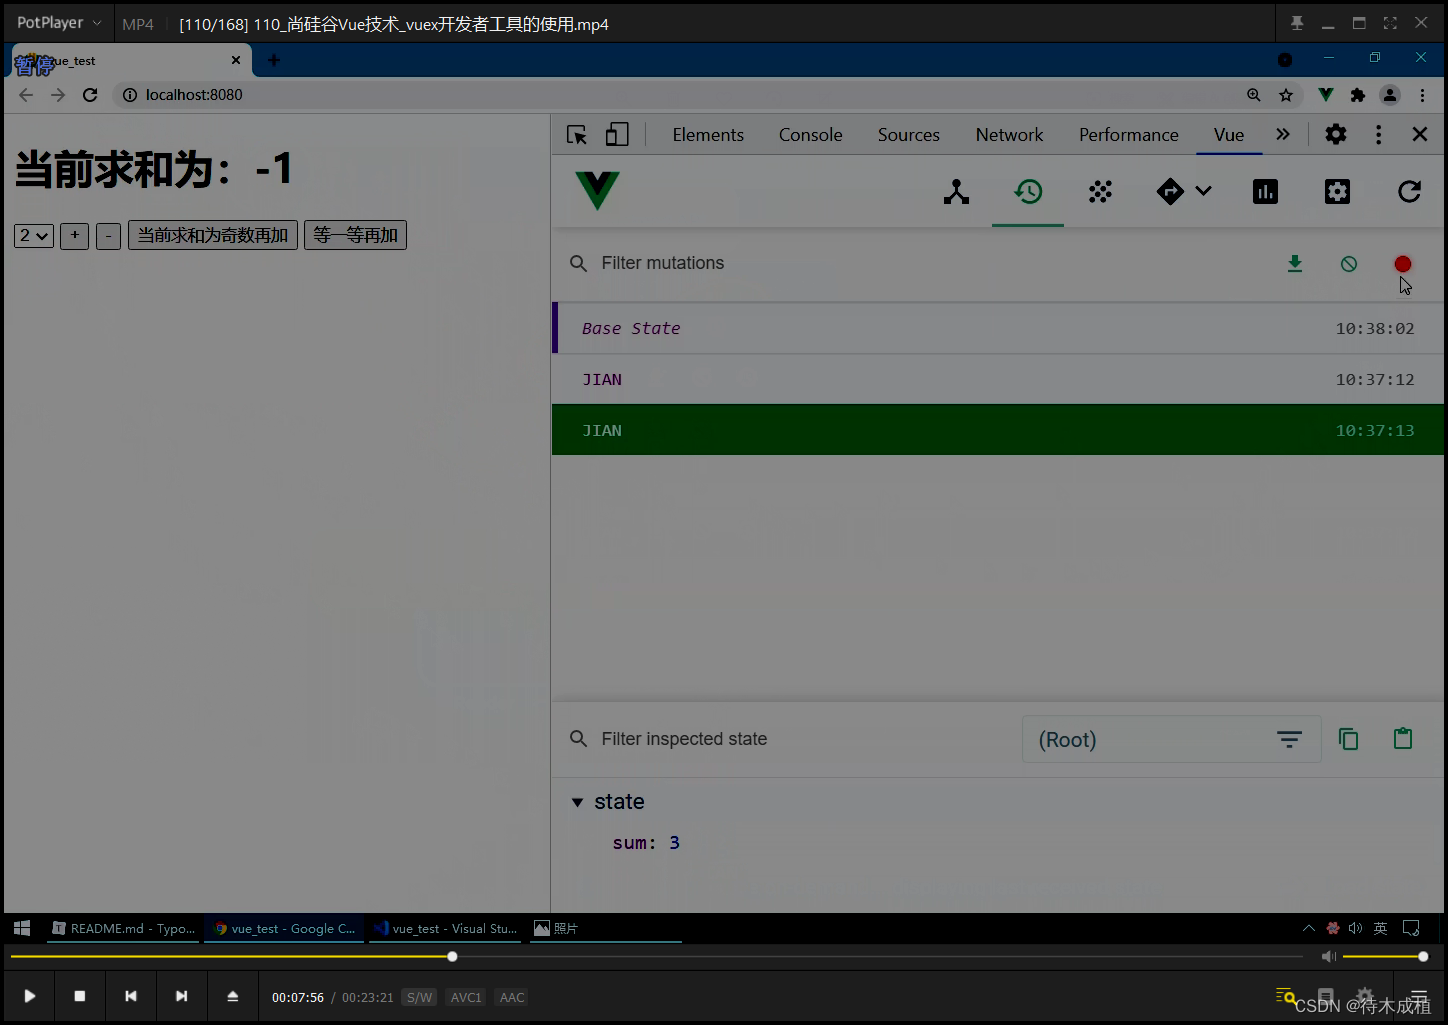This screenshot has width=1448, height=1025.
Task: Select the inspect element cursor icon
Action: [575, 133]
